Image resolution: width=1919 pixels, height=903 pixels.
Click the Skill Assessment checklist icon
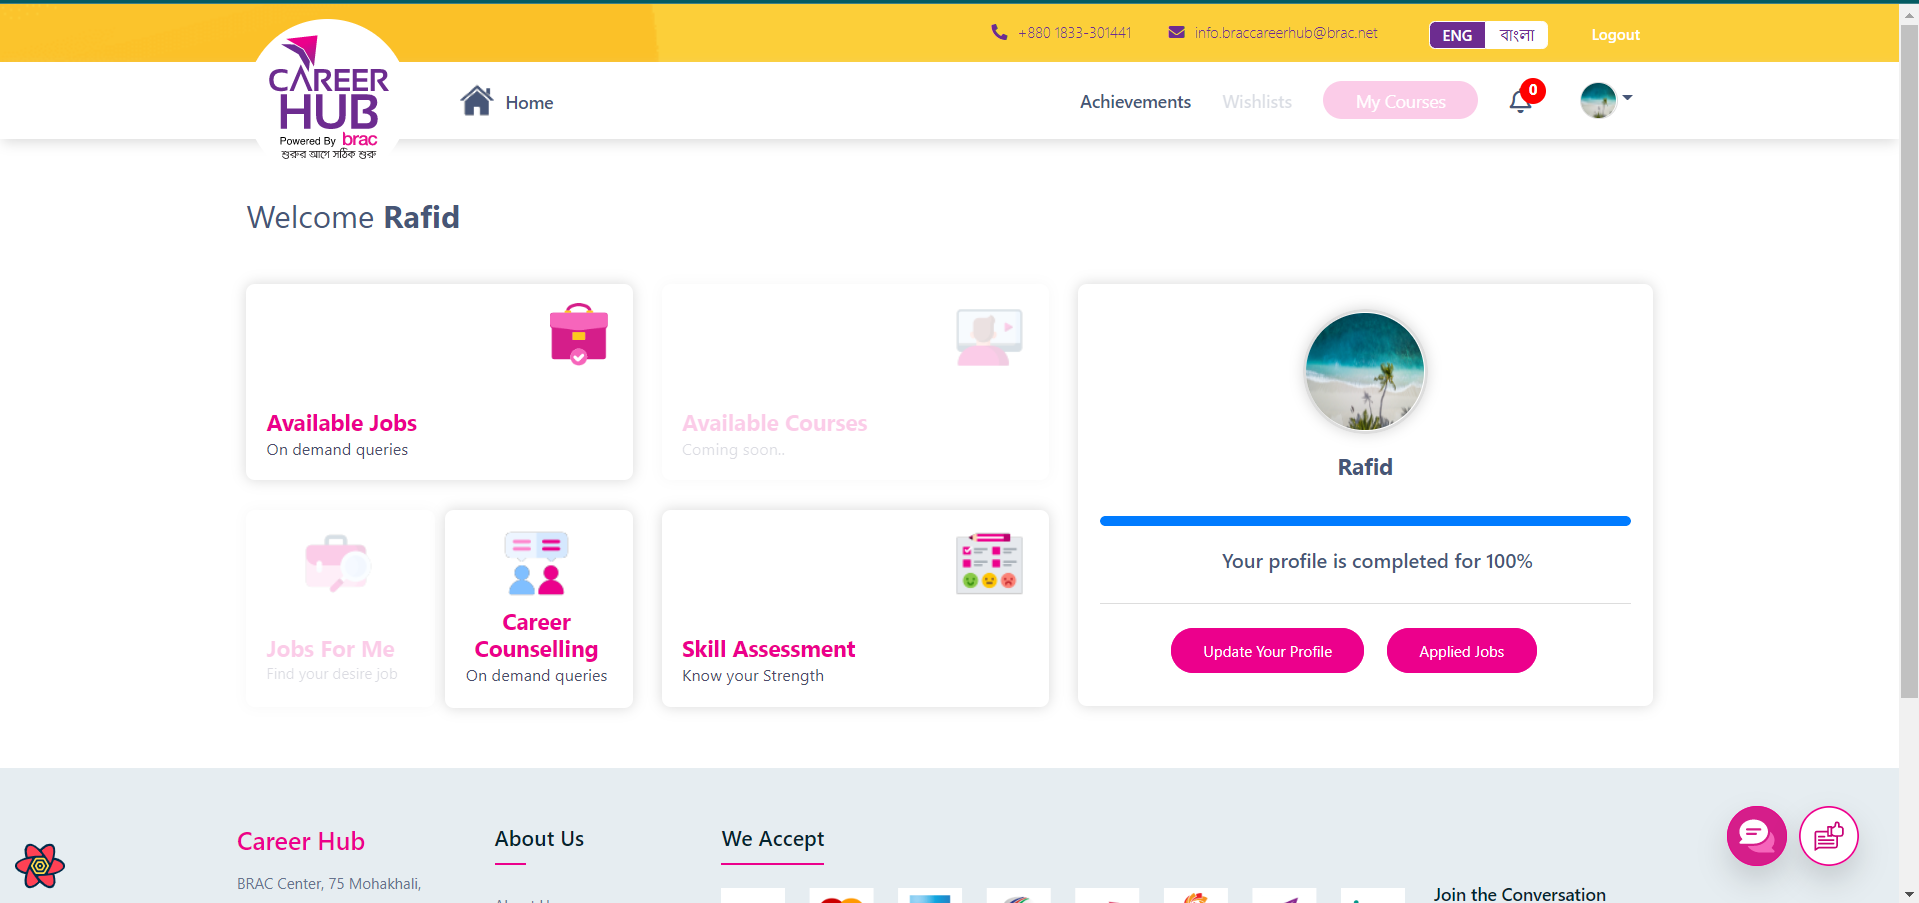[988, 563]
